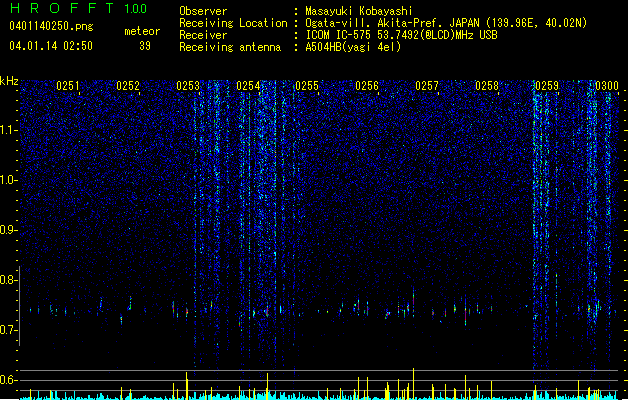The width and height of the screenshot is (629, 400).
Task: Click the 0254 time marker
Action: pyautogui.click(x=248, y=85)
